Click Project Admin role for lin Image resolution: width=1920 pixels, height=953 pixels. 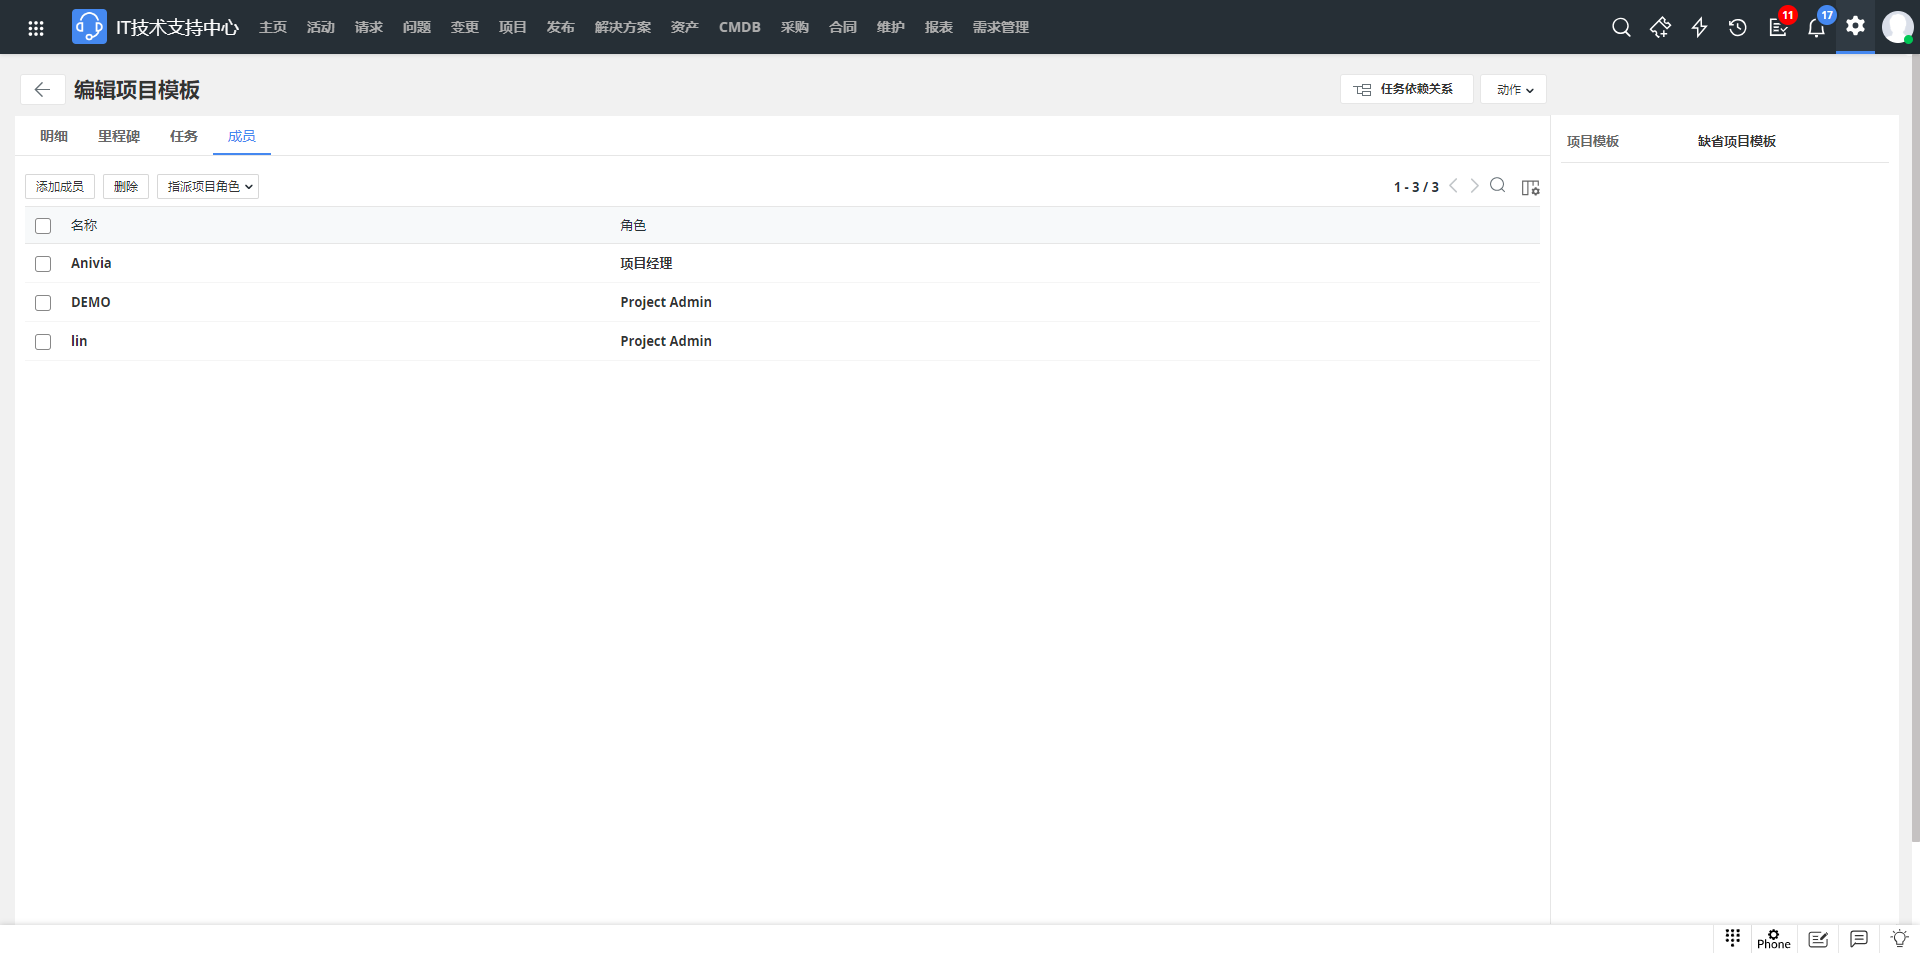(666, 341)
